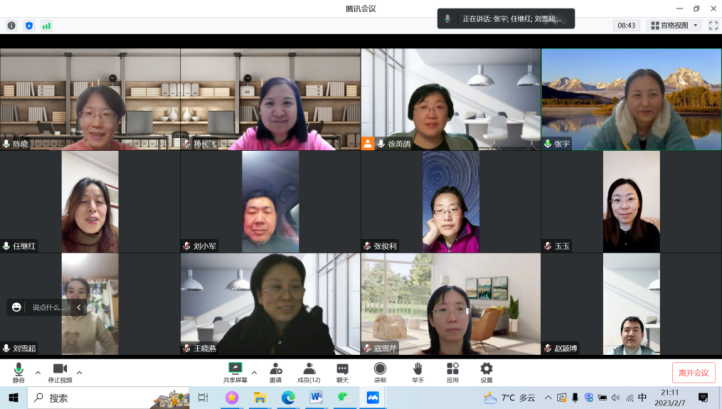Open system volume tray icon
722x409 pixels.
coord(616,397)
